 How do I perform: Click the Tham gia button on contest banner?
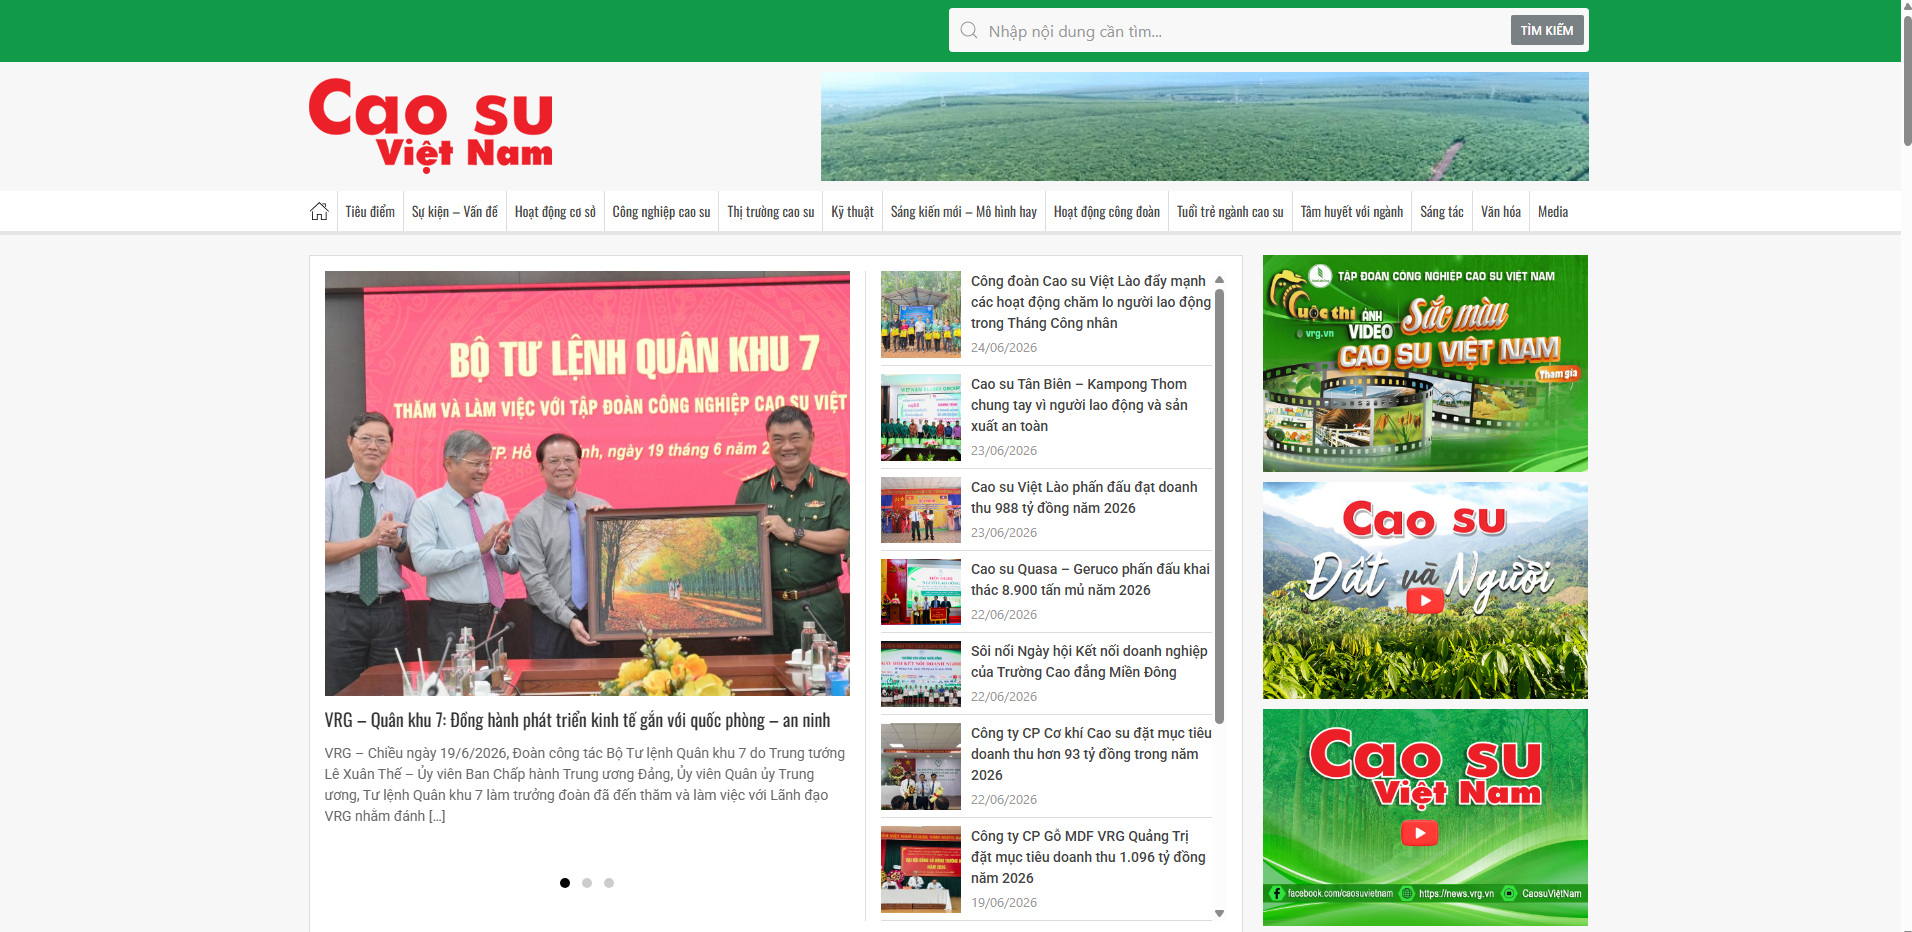[x=1557, y=374]
